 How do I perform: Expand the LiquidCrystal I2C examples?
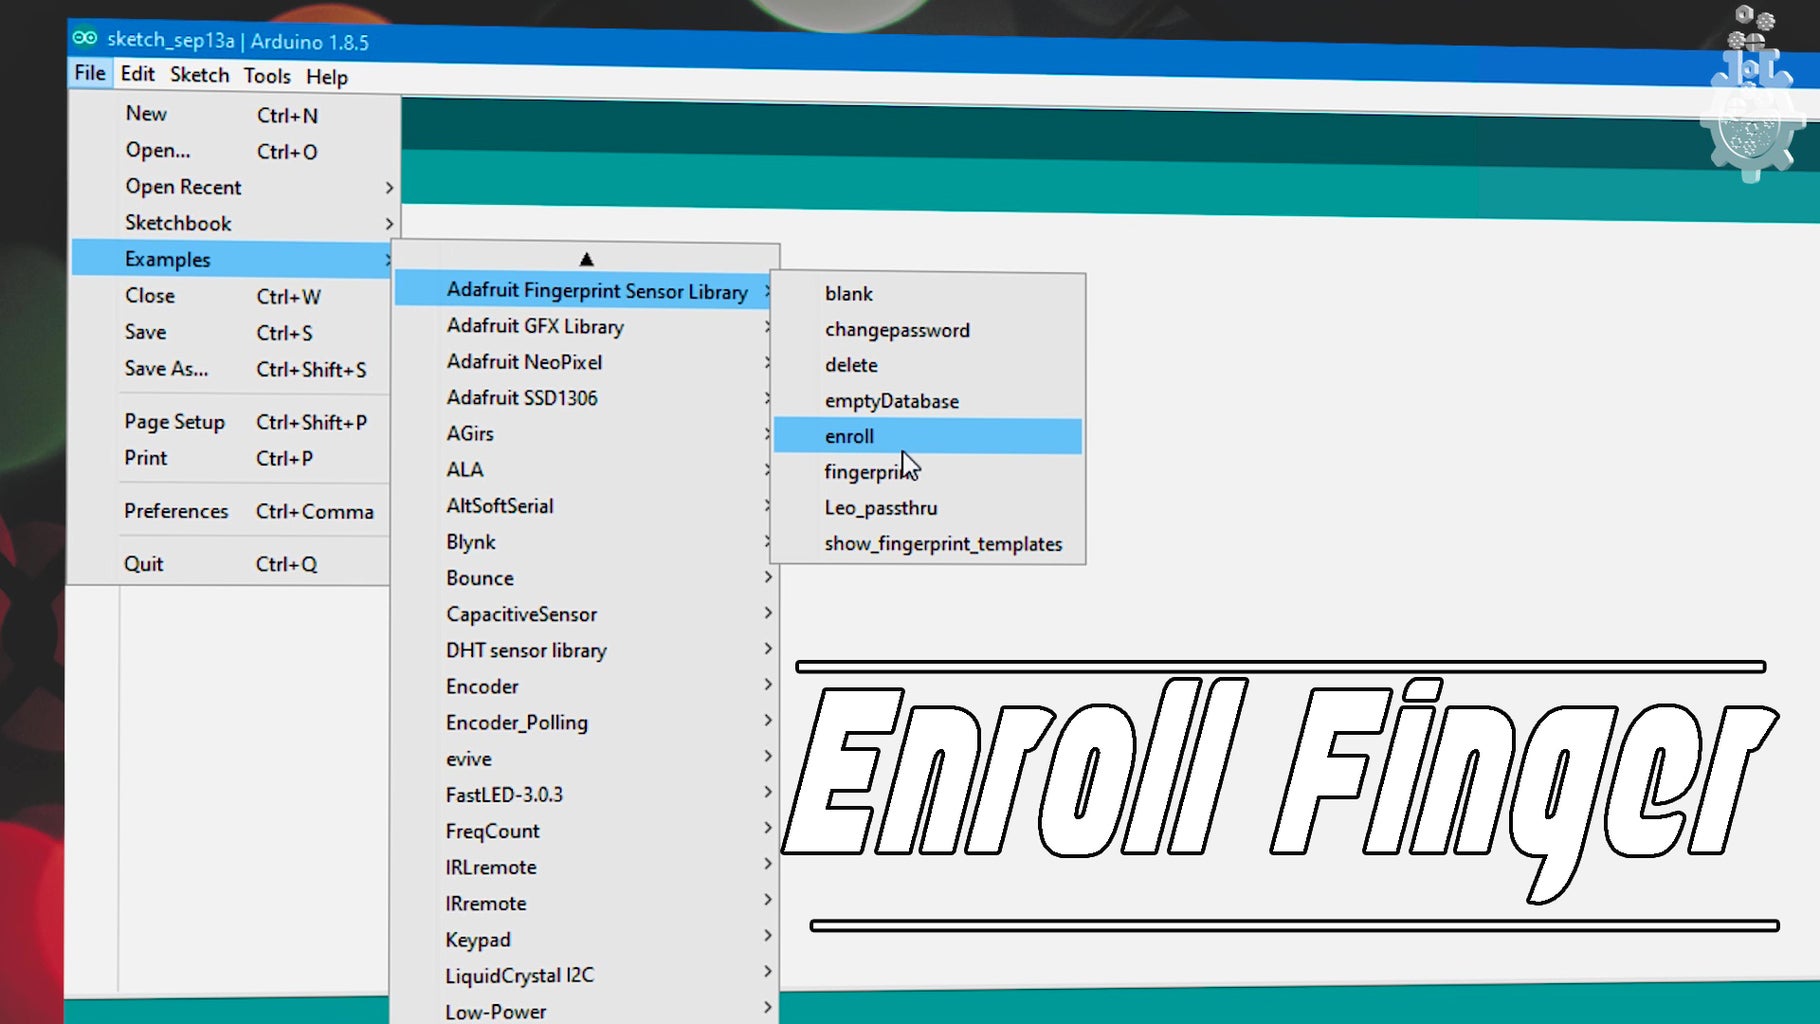coord(519,975)
